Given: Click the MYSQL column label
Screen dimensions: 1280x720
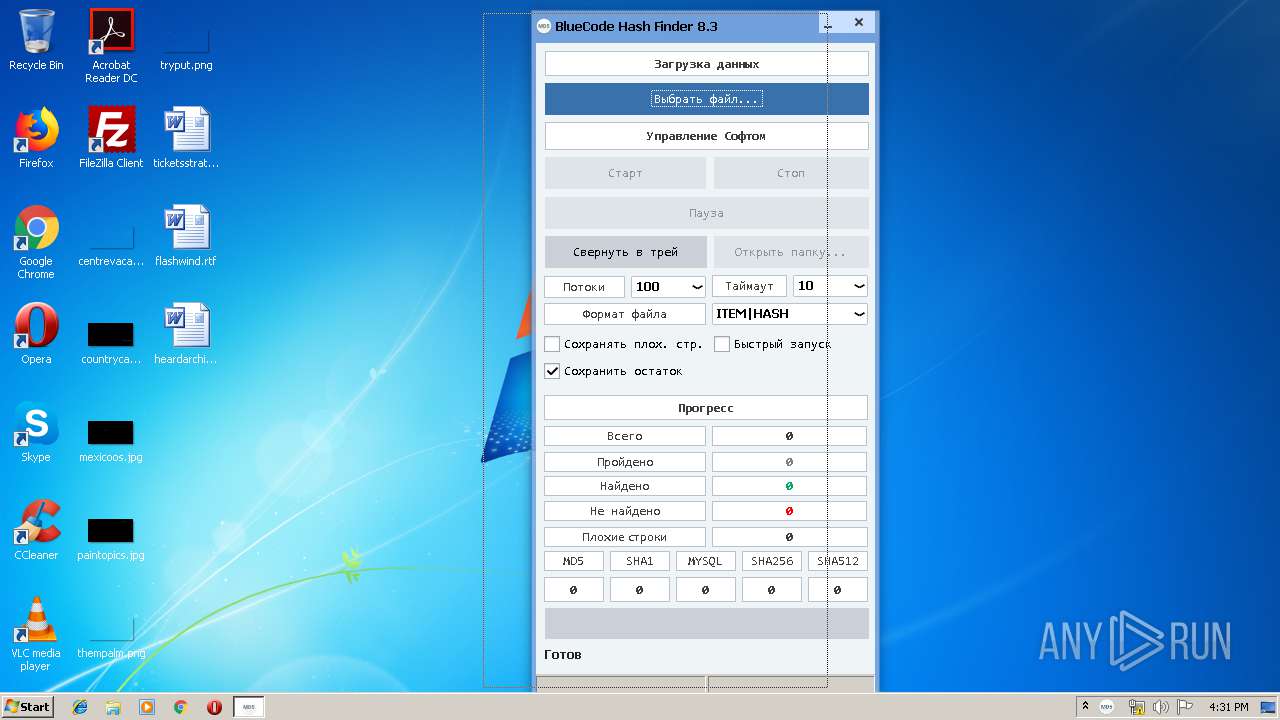Looking at the screenshot, I should coord(706,561).
